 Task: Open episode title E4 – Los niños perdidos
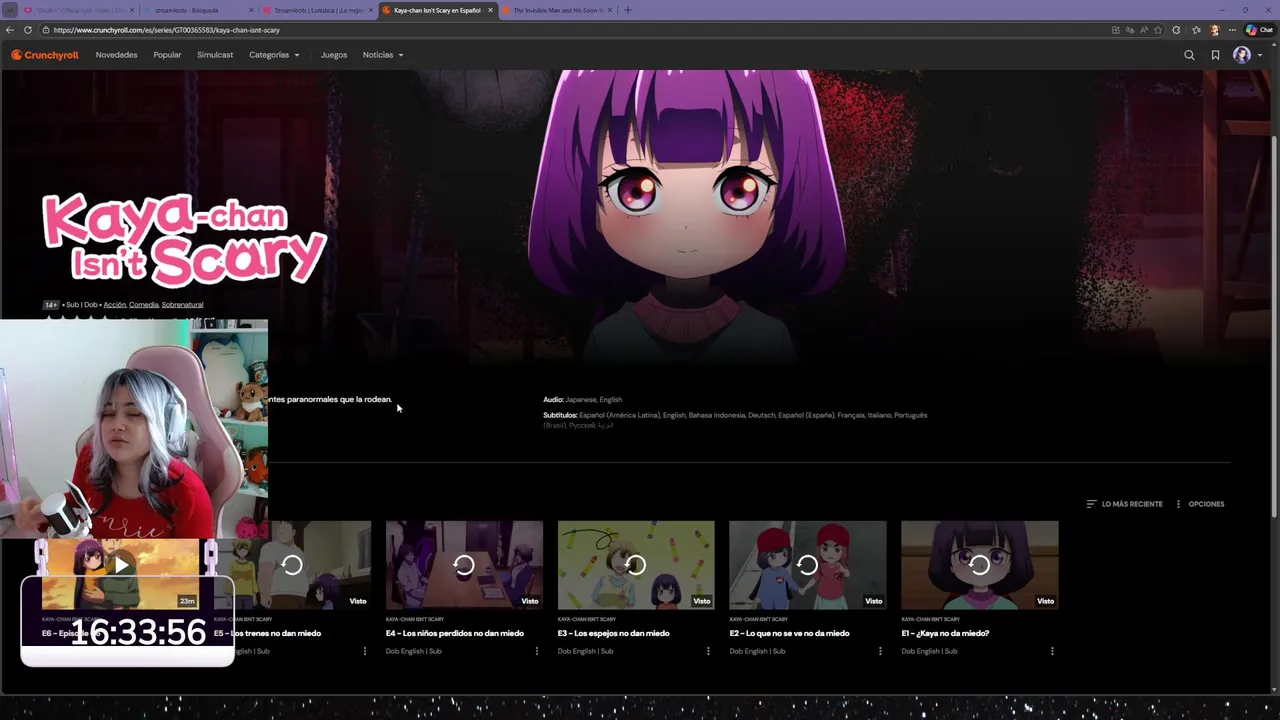point(455,633)
